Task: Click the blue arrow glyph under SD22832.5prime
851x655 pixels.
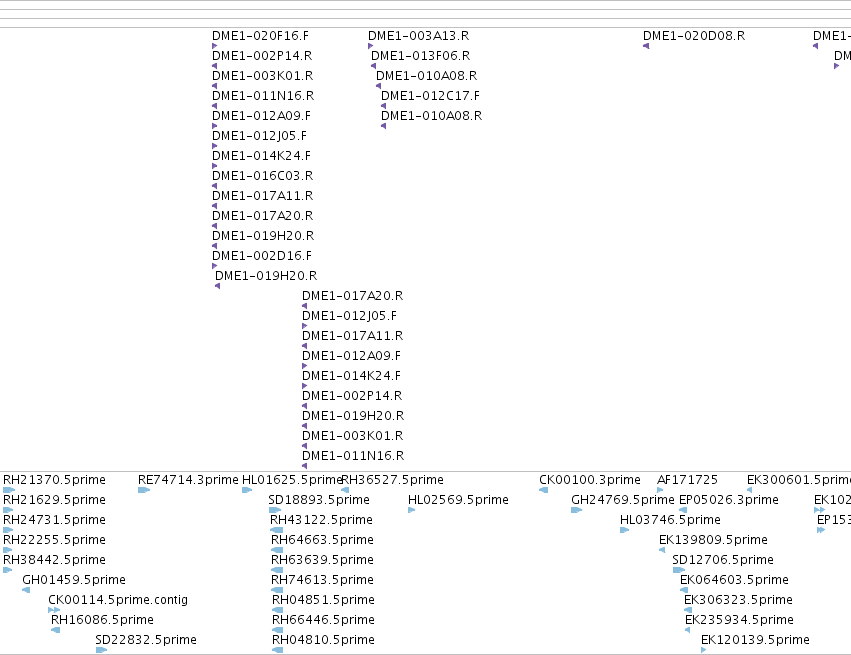Action: tap(101, 650)
